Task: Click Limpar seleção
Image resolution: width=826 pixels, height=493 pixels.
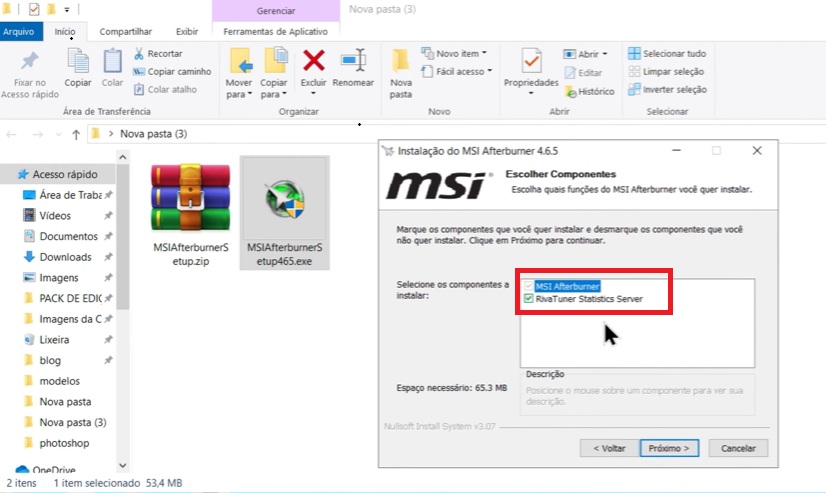Action: point(666,71)
